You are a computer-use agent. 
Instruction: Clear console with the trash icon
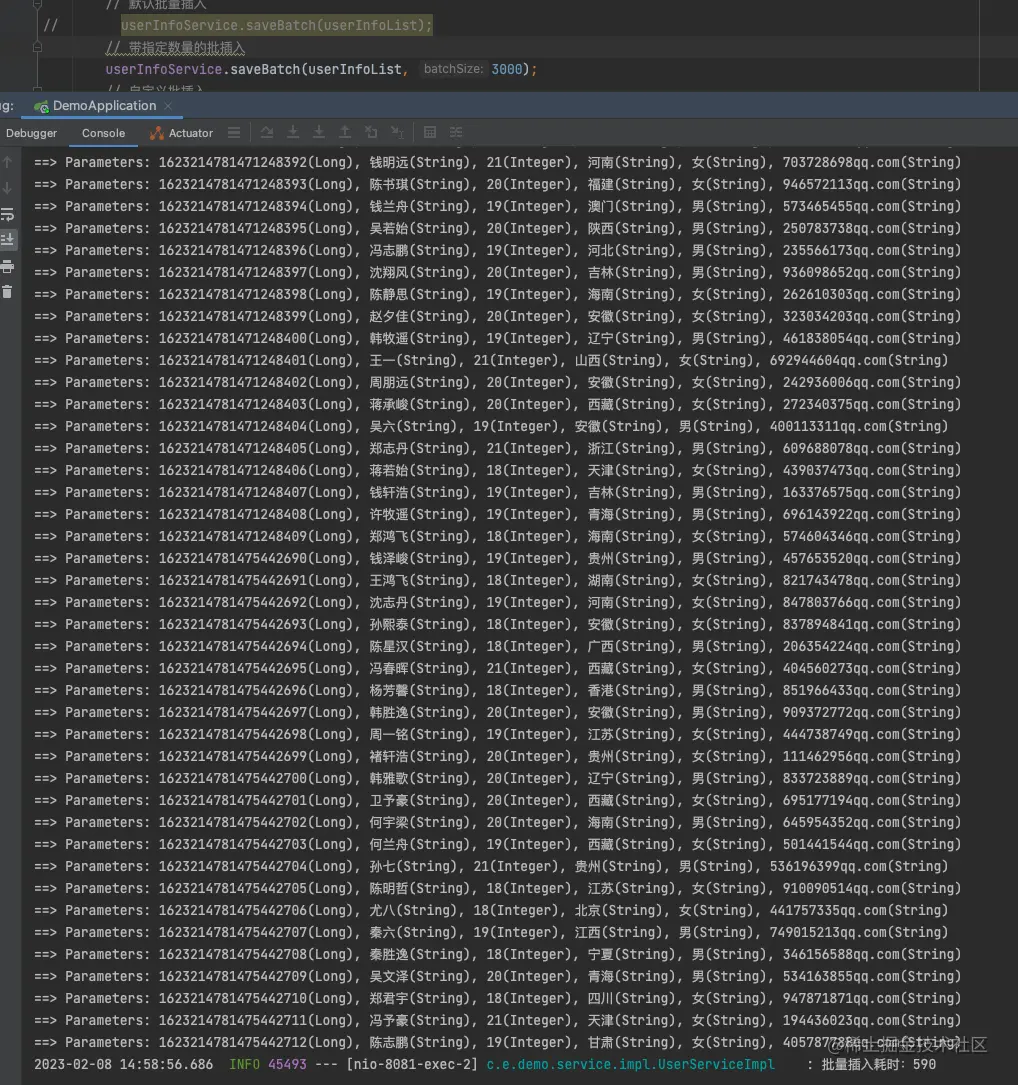pyautogui.click(x=8, y=292)
